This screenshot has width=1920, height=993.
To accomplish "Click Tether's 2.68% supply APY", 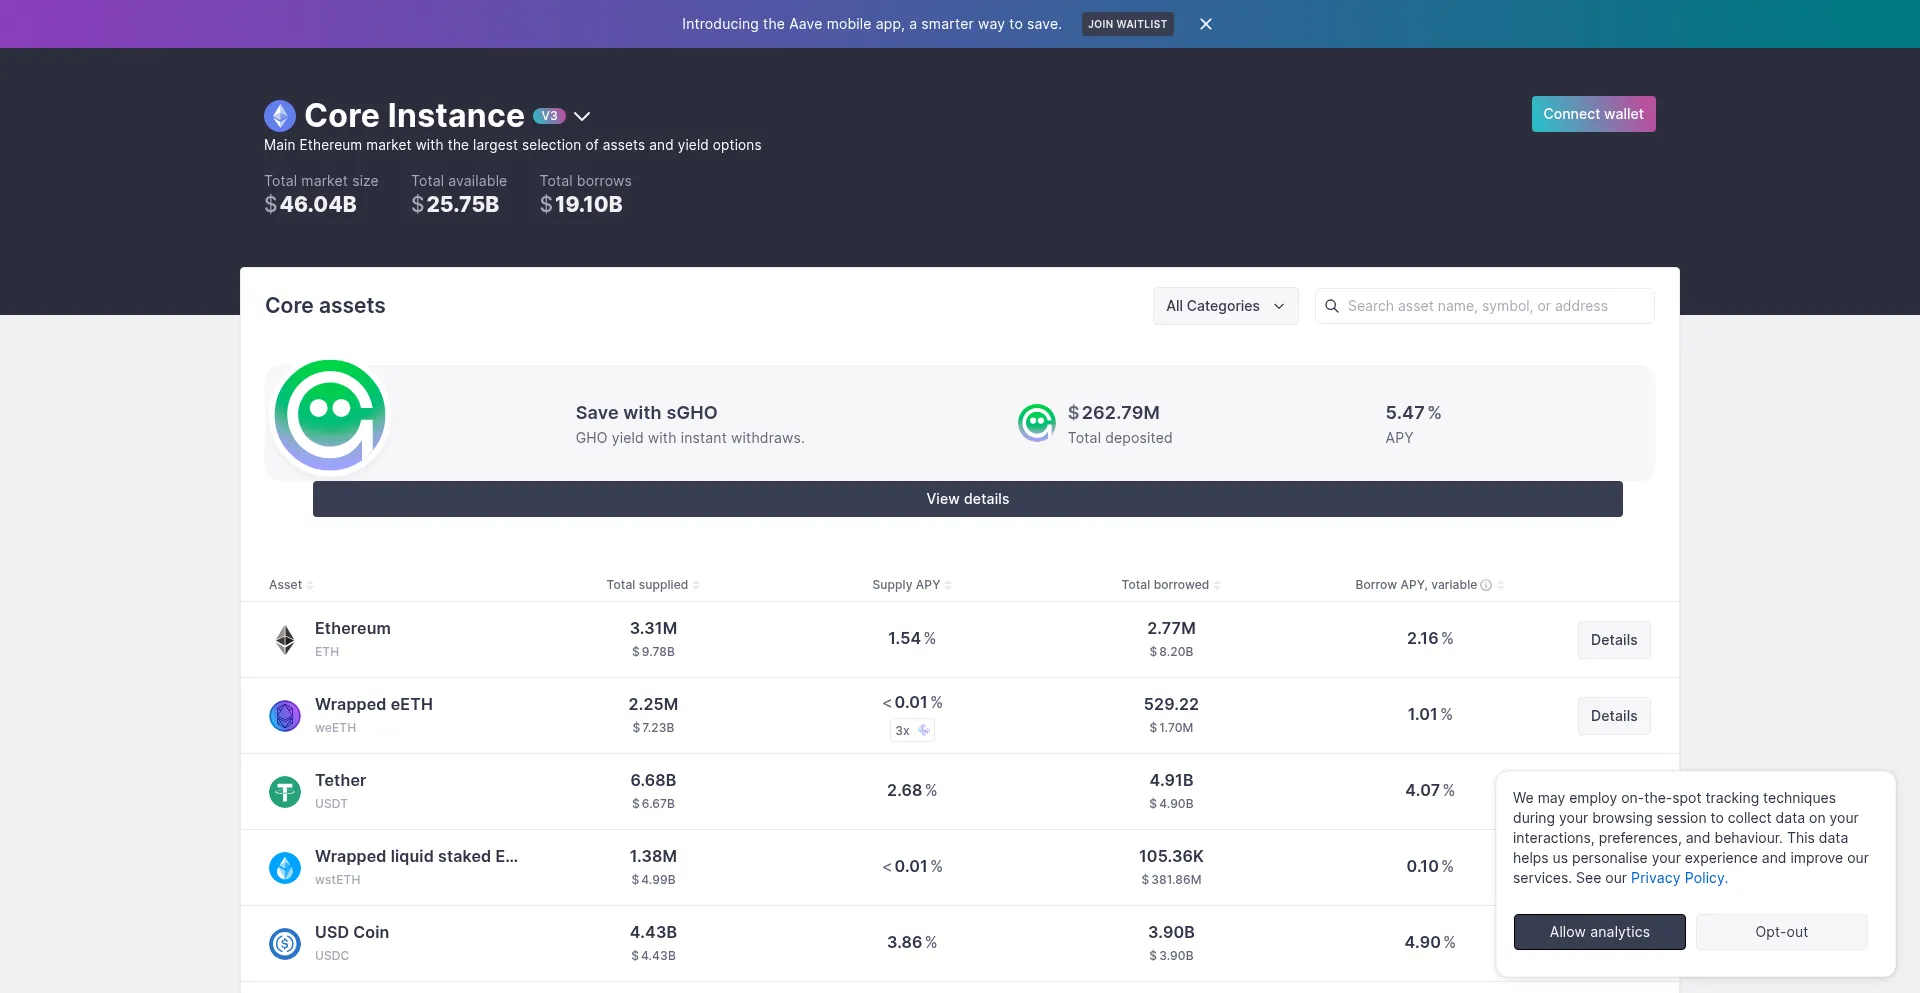I will 912,791.
